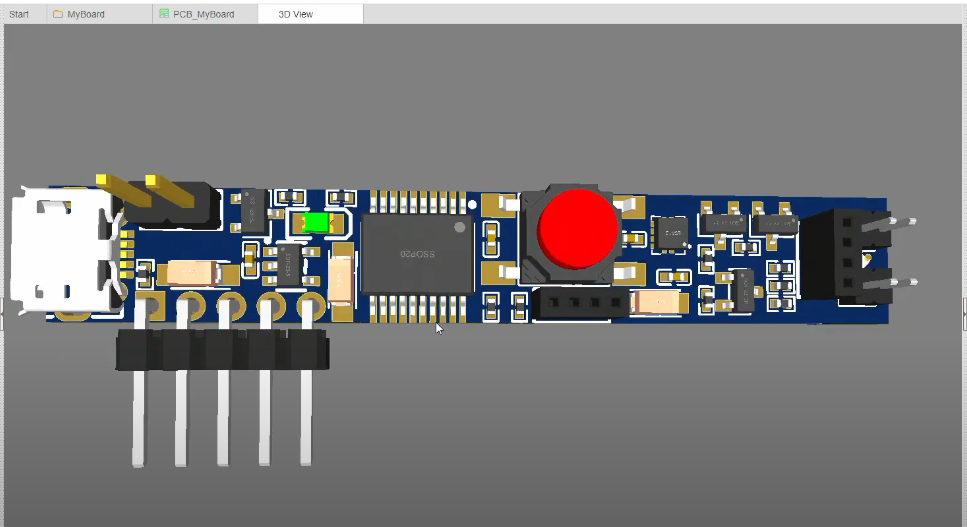This screenshot has width=967, height=527.
Task: Select the red push button on the board
Action: pos(578,229)
